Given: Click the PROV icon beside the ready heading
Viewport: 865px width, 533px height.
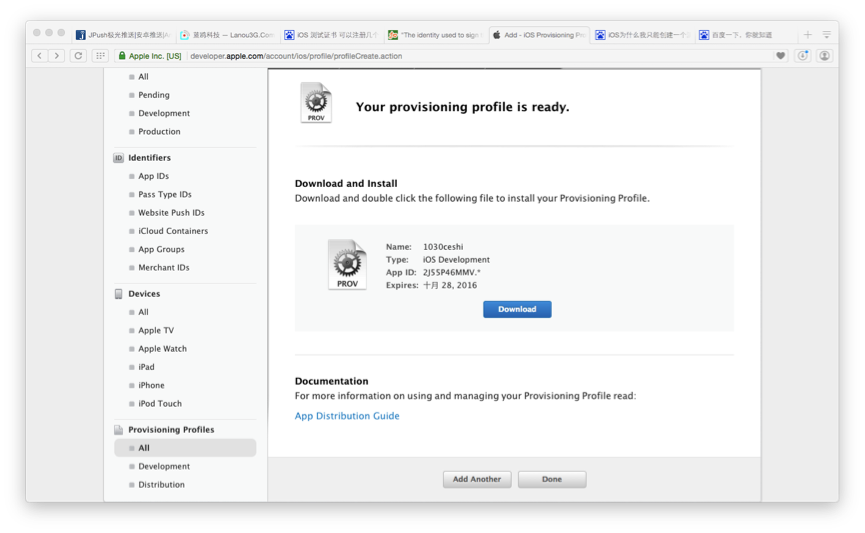Looking at the screenshot, I should [x=316, y=103].
